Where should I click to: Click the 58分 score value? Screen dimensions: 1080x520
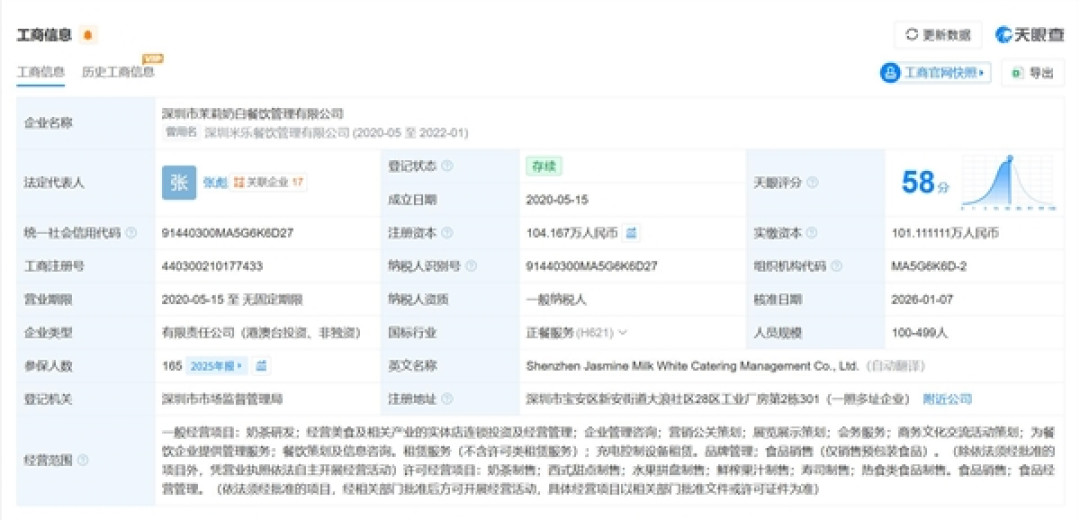[x=925, y=183]
